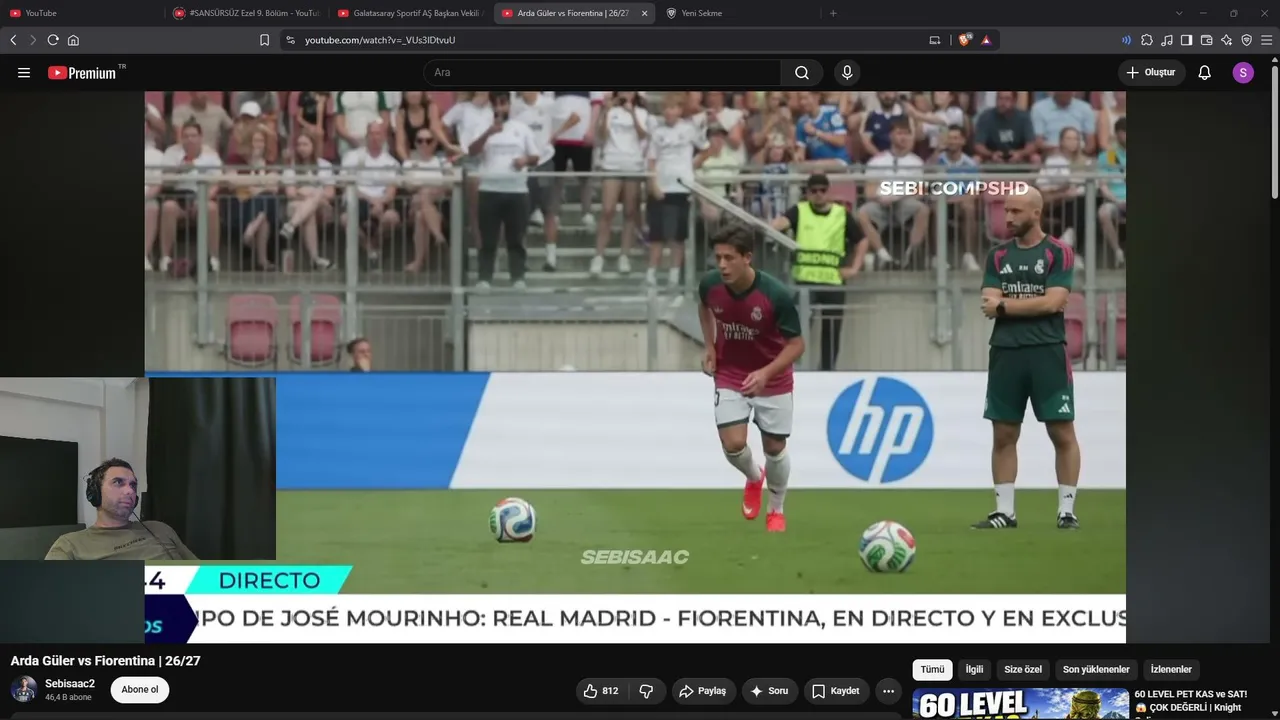Click the blue sound-waves toolbar icon
This screenshot has height=720, width=1280.
pyautogui.click(x=1127, y=40)
